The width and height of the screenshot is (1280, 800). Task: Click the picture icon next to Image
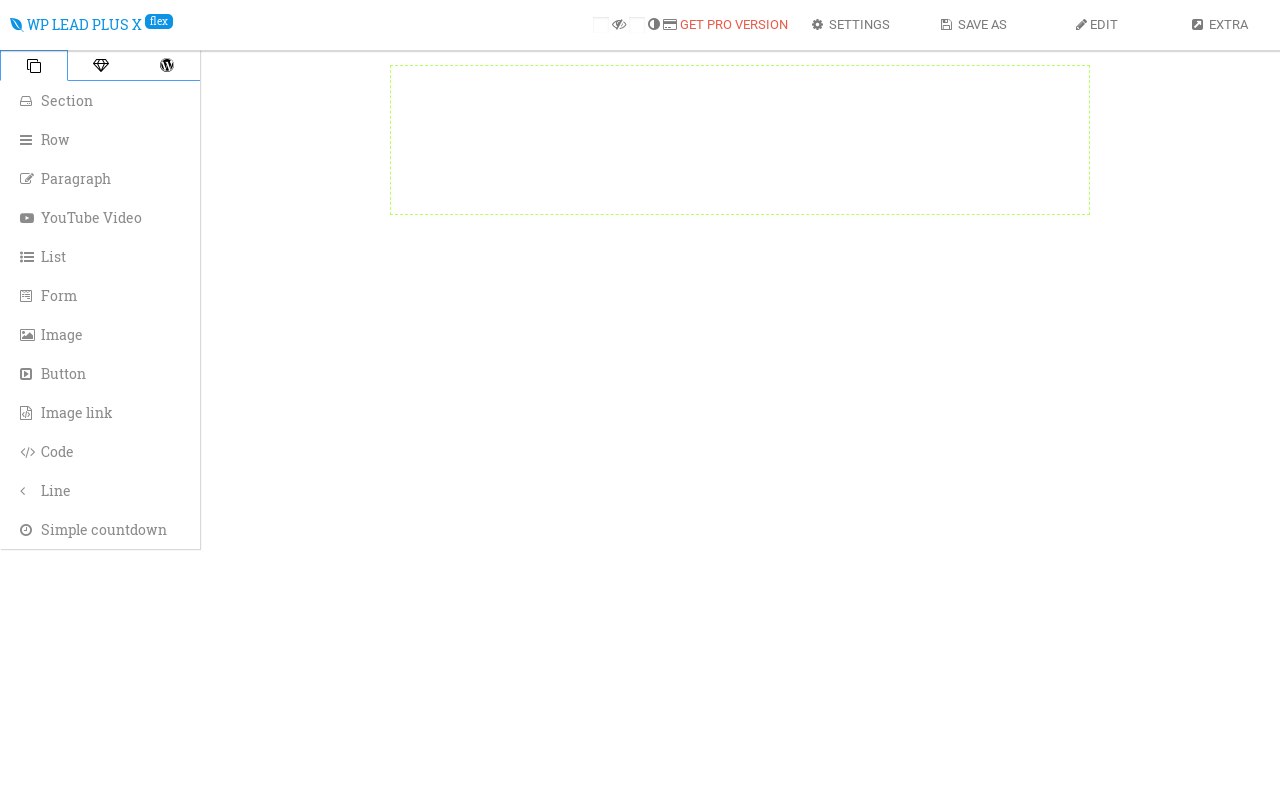[27, 335]
